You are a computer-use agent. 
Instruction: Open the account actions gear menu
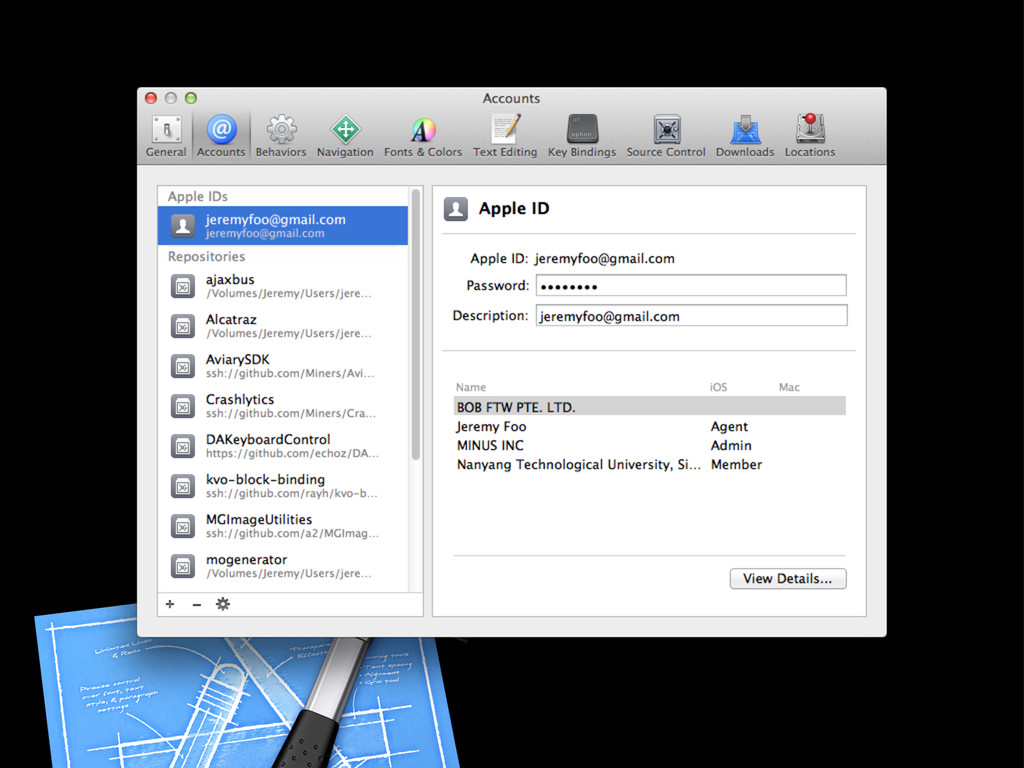pos(223,604)
